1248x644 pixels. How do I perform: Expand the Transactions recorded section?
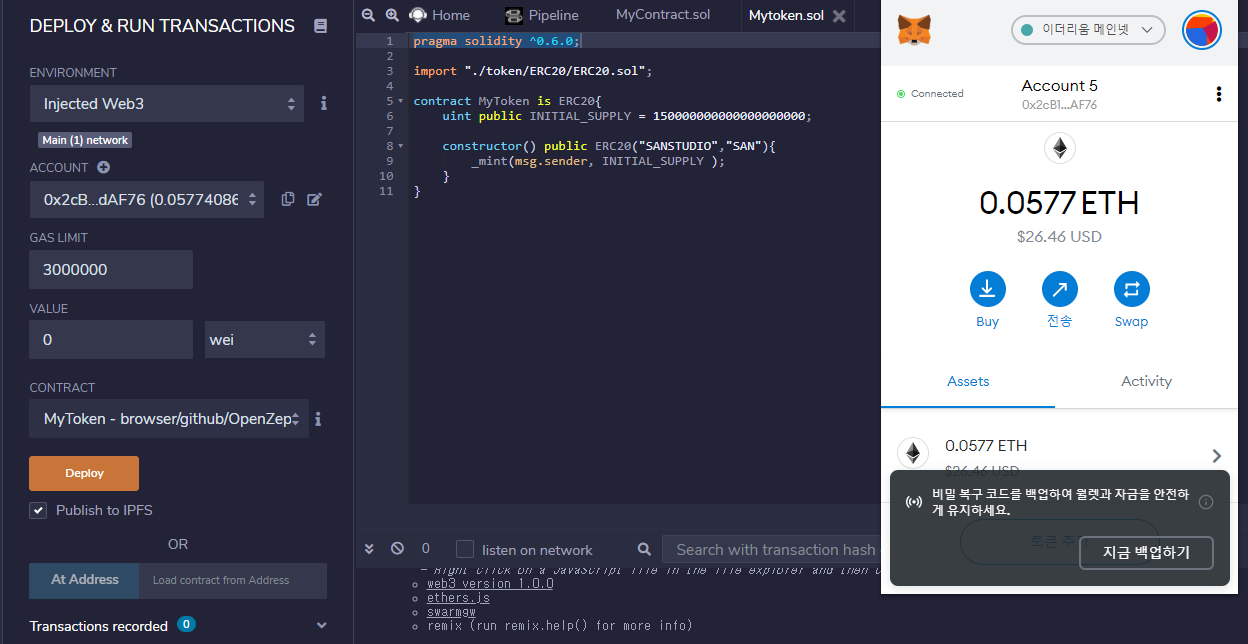[x=321, y=626]
